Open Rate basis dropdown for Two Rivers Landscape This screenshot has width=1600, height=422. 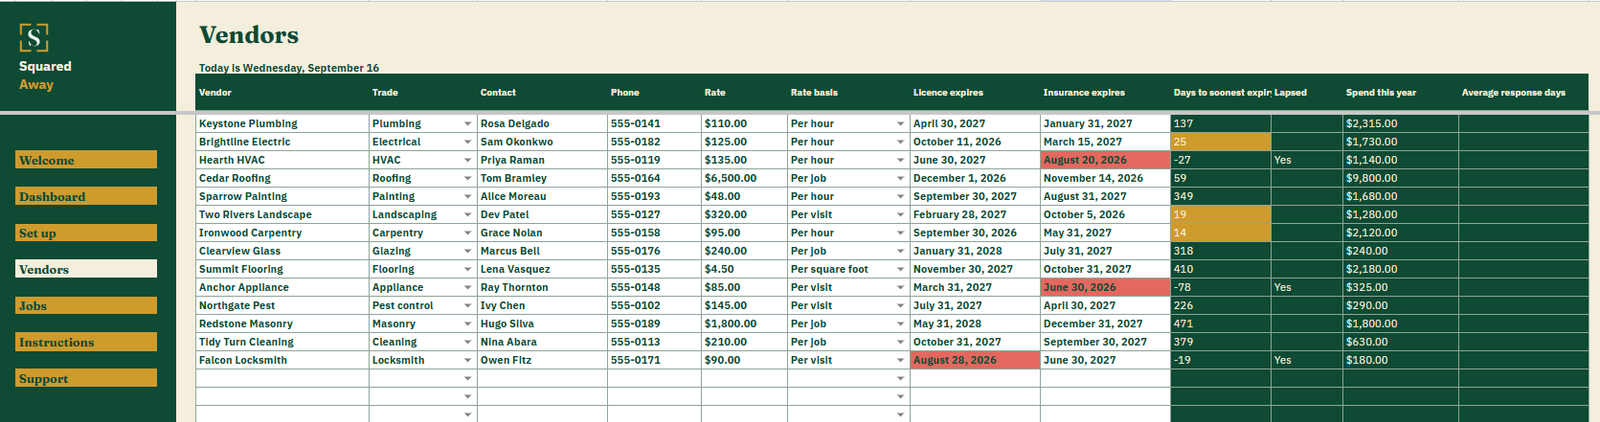coord(900,215)
